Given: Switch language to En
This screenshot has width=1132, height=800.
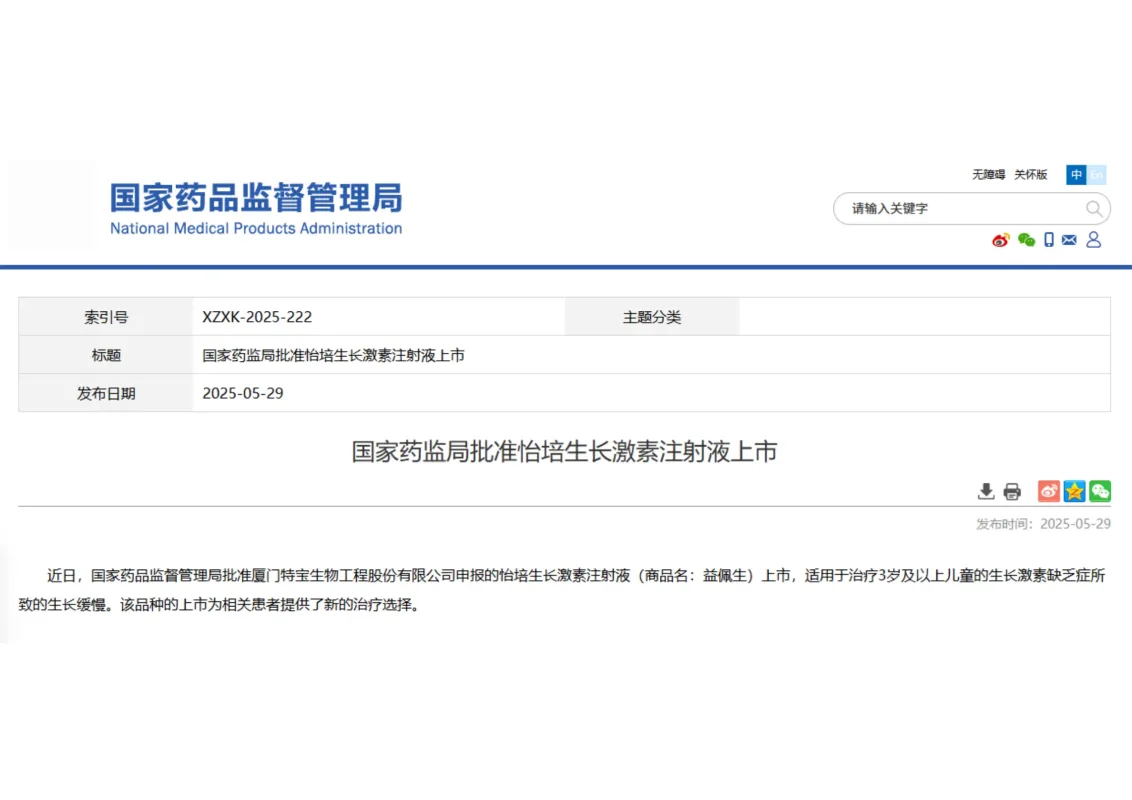Looking at the screenshot, I should pos(1097,174).
